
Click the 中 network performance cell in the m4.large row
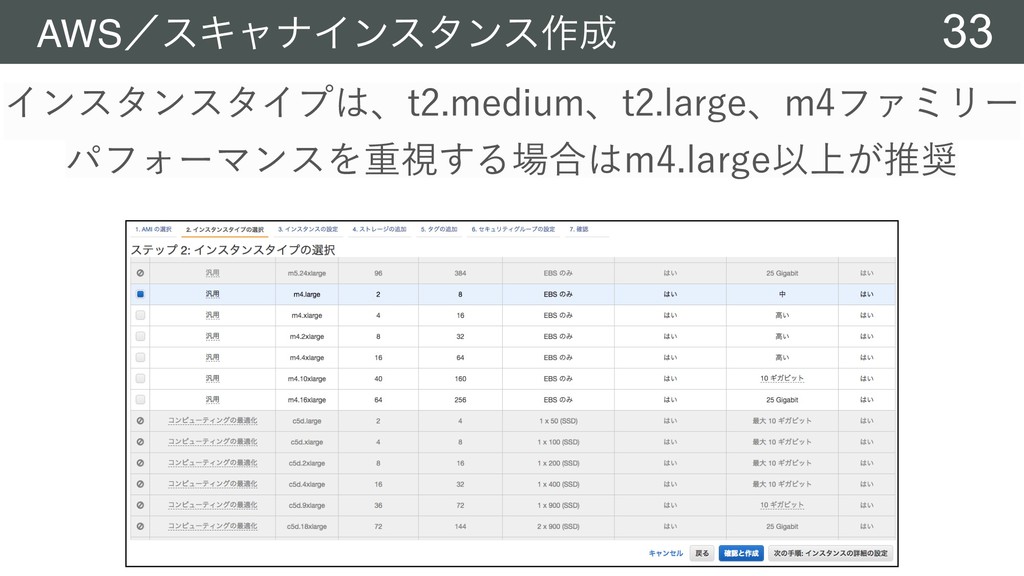782,295
